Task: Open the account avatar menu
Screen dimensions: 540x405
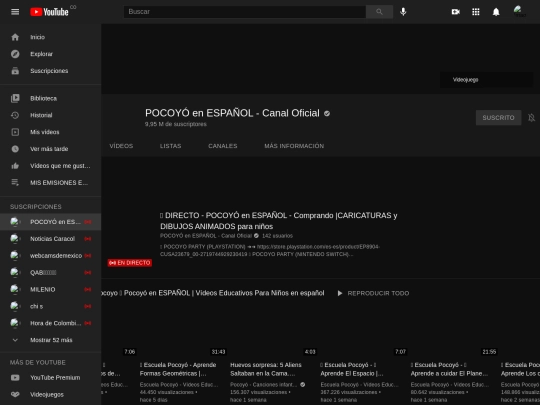Action: point(519,12)
